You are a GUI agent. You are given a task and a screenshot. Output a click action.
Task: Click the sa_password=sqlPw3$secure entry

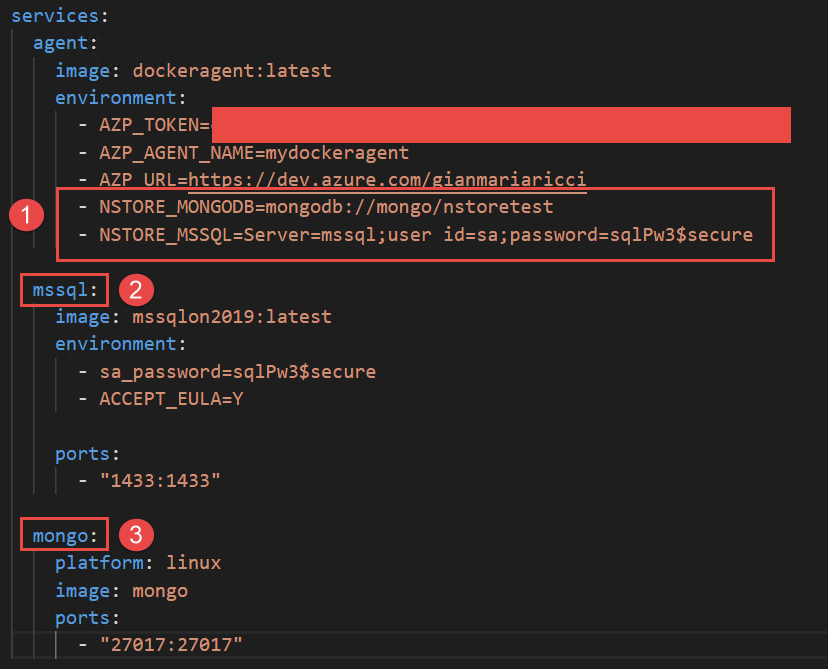pos(237,372)
